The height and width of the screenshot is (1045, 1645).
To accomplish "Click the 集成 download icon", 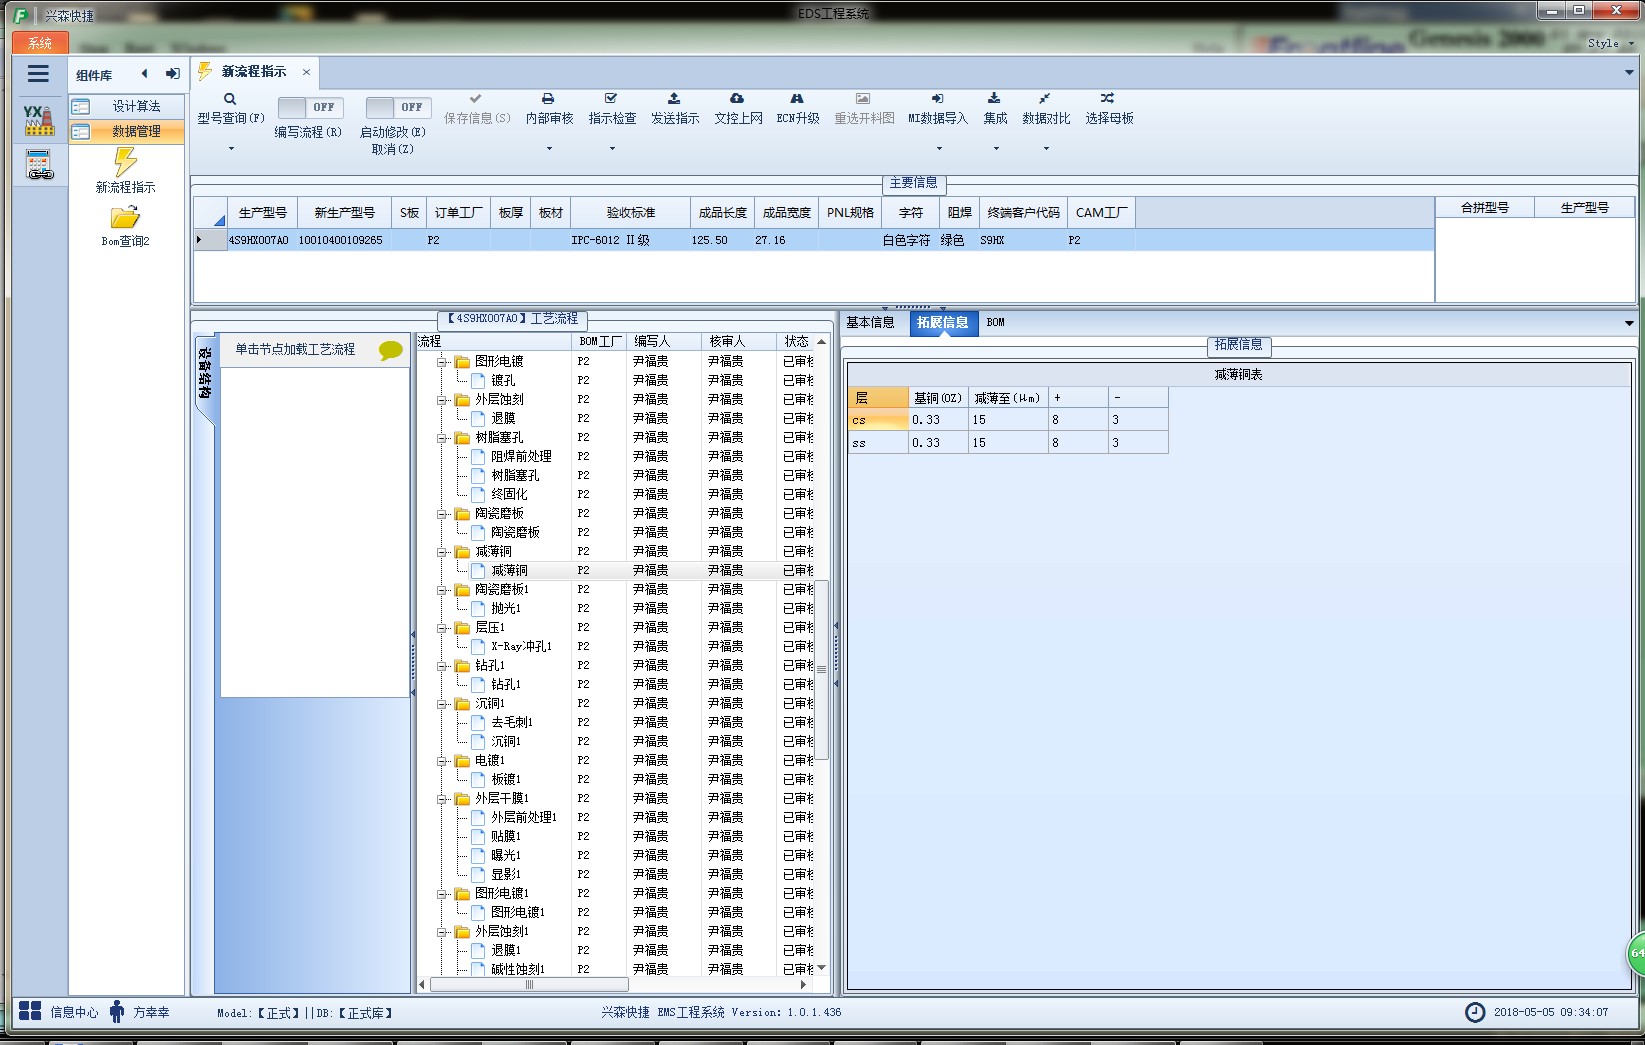I will [x=994, y=99].
